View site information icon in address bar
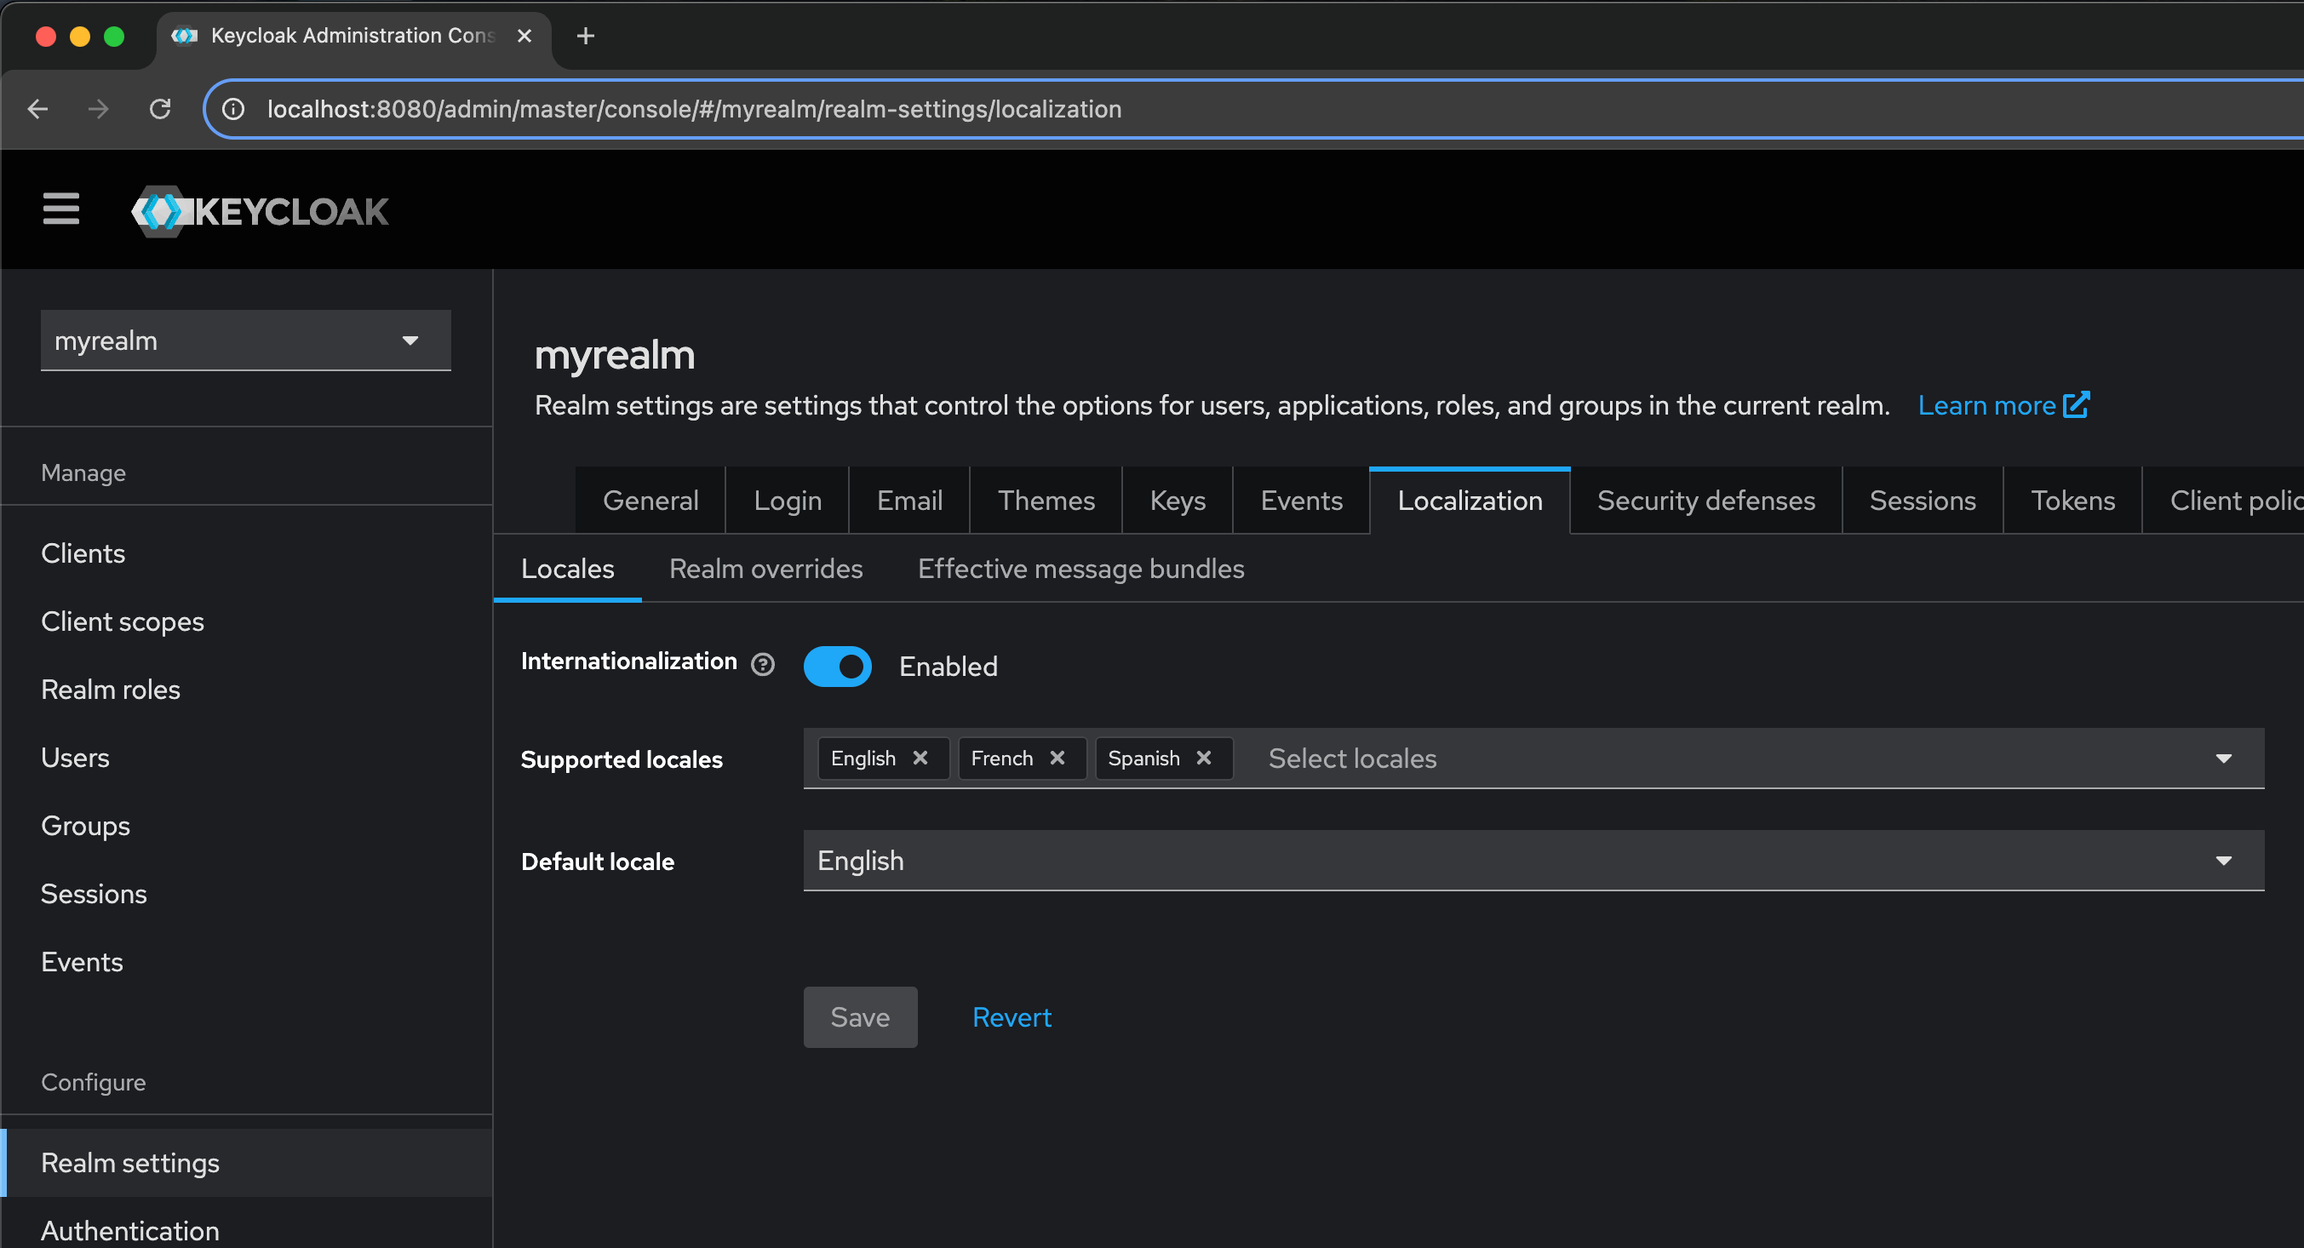 pyautogui.click(x=233, y=109)
